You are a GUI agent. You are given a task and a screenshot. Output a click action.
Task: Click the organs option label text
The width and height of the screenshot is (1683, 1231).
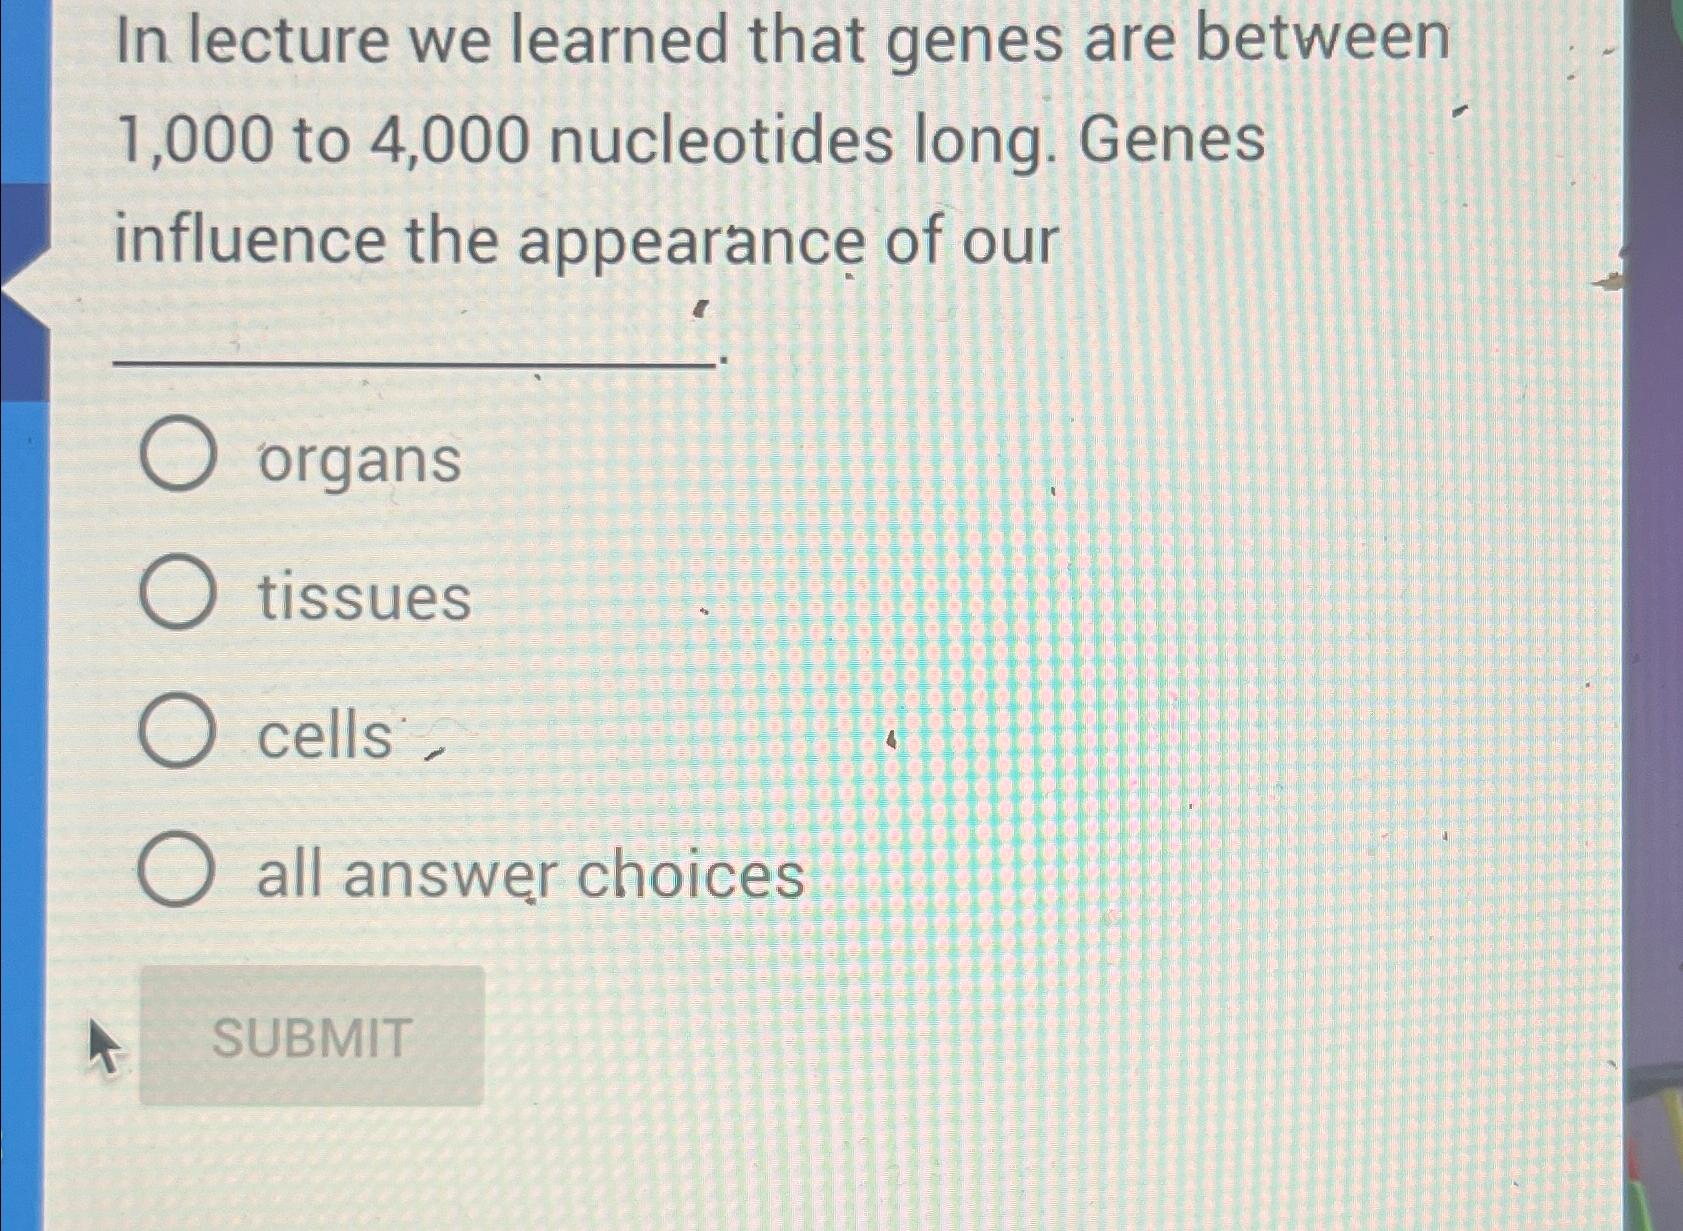(x=356, y=460)
